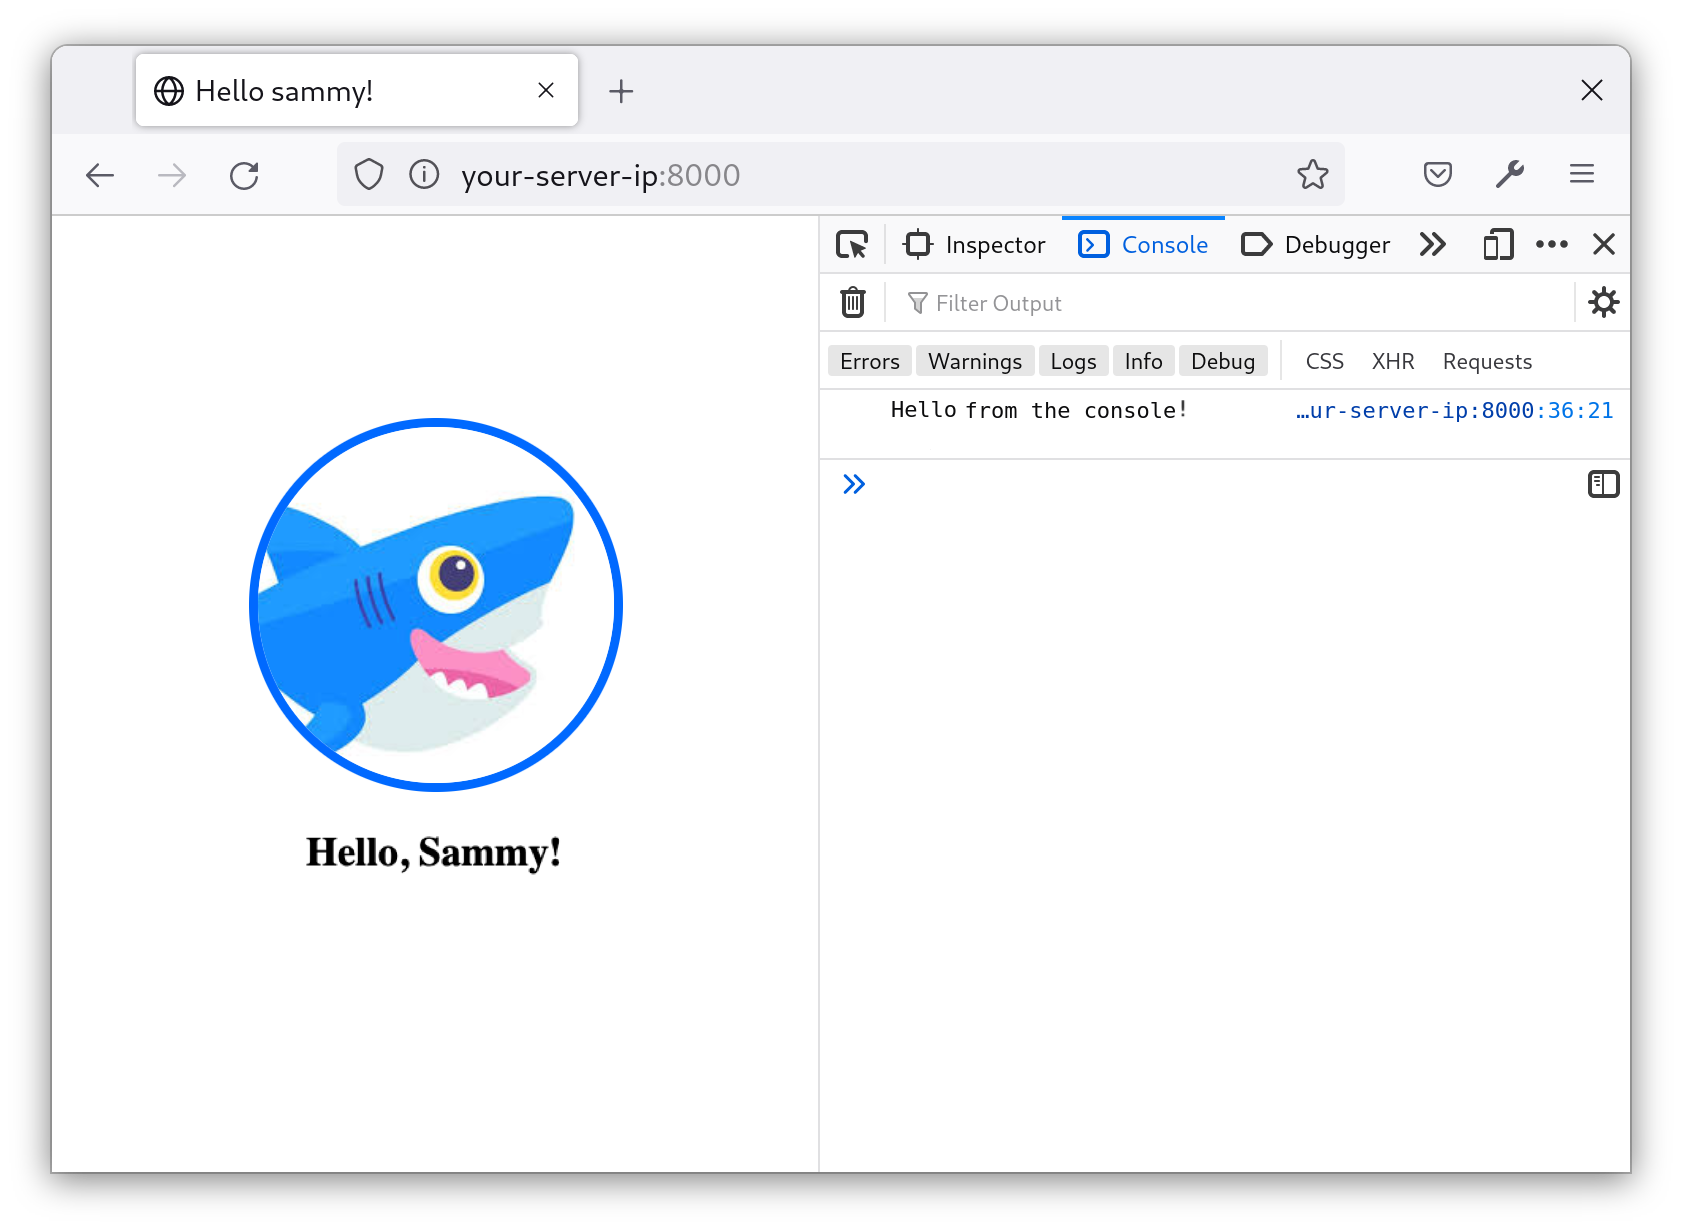Switch to the Console tab
Image resolution: width=1682 pixels, height=1230 pixels.
1143,245
